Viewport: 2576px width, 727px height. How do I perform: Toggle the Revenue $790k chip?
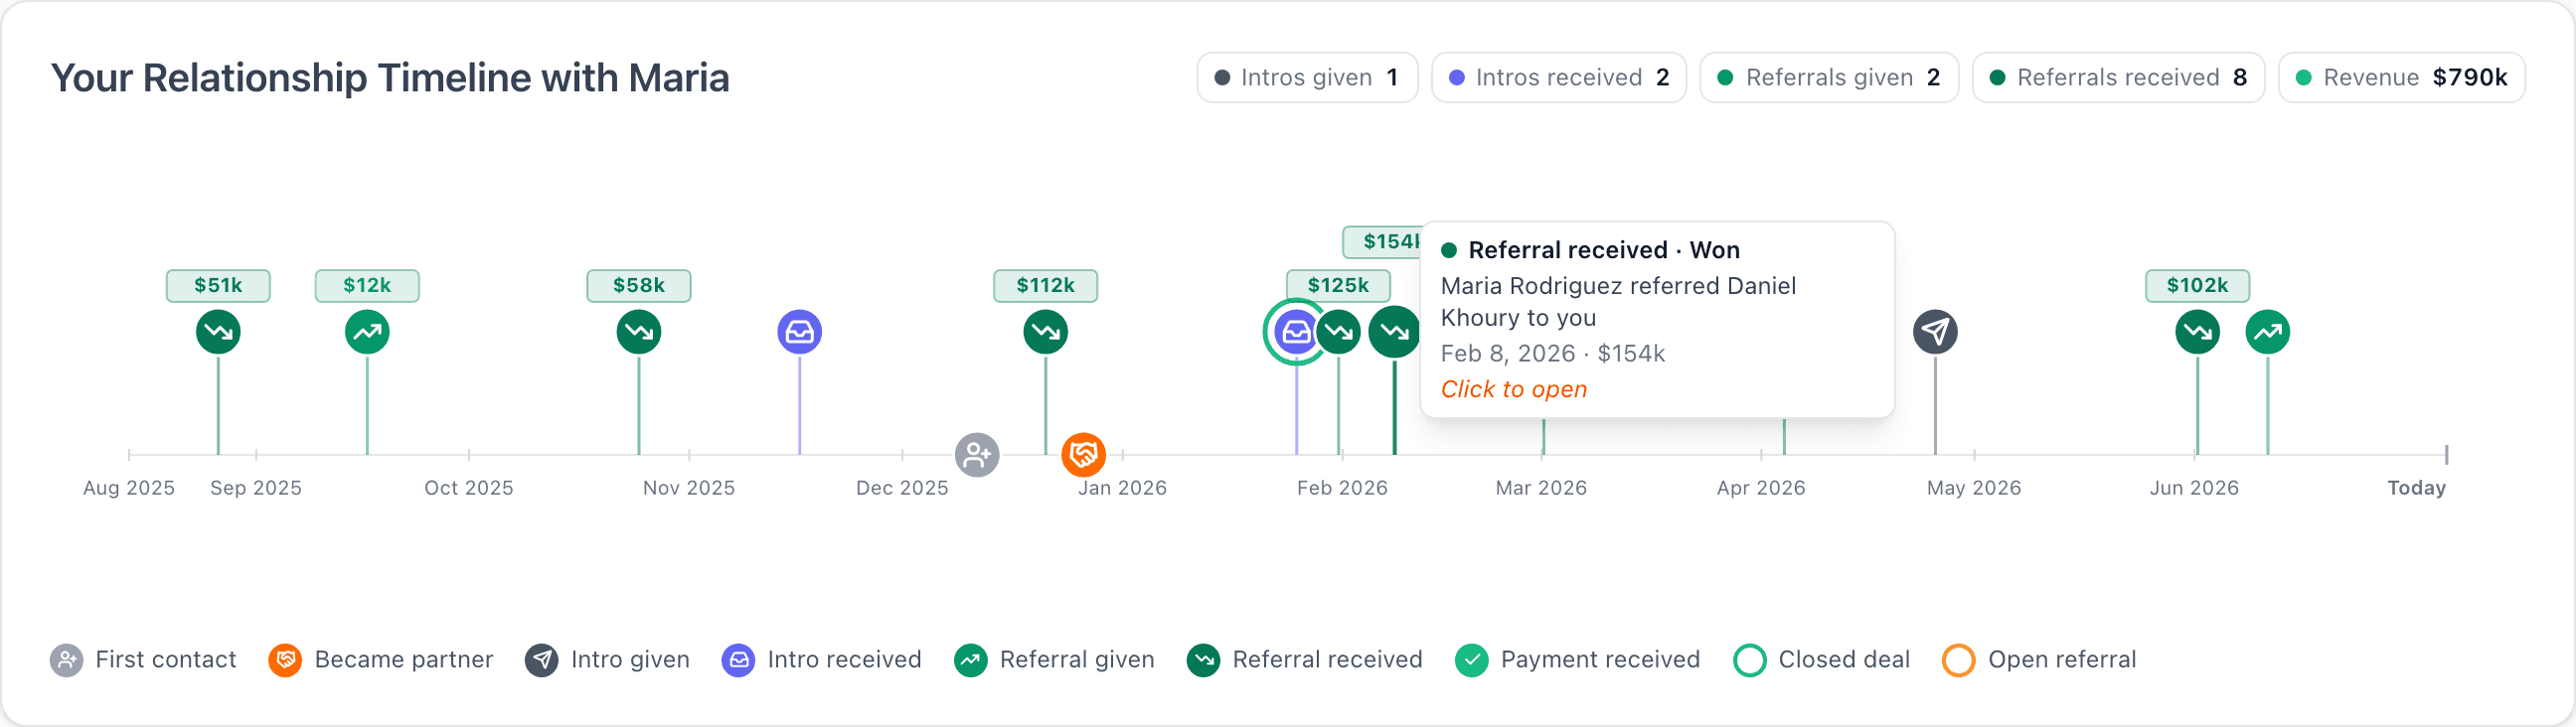(x=2402, y=78)
